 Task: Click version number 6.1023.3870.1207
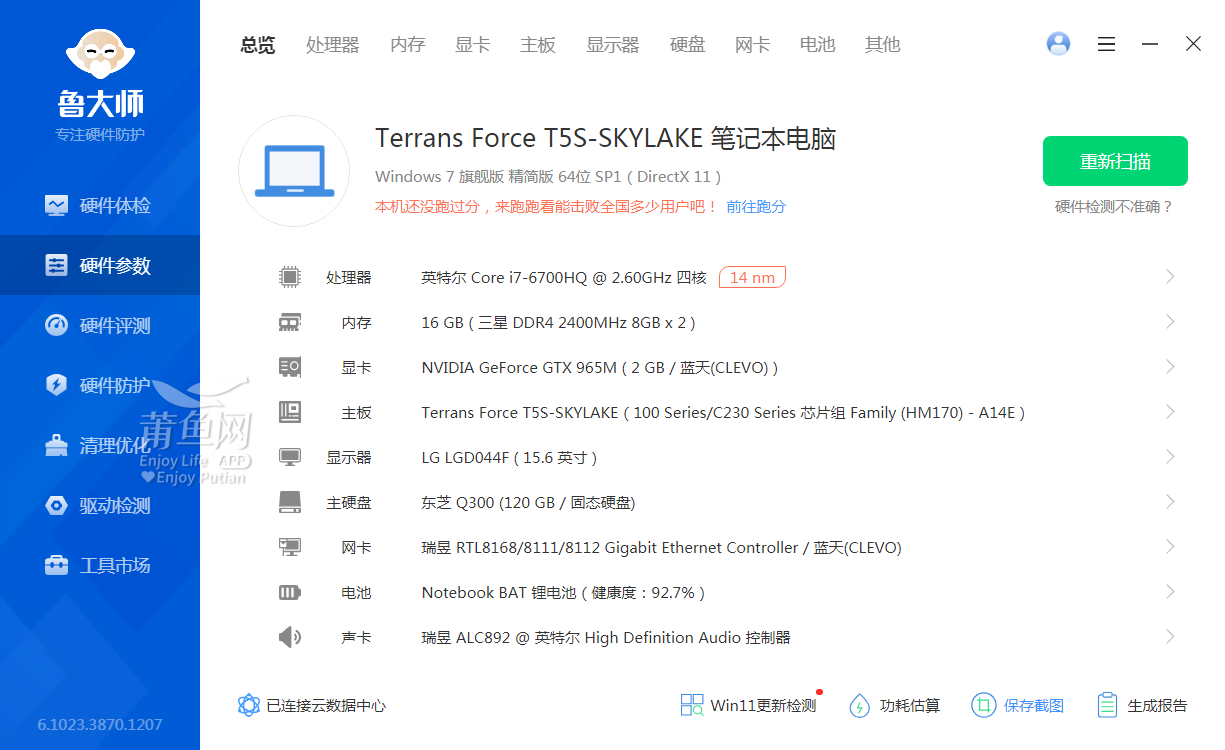click(100, 724)
